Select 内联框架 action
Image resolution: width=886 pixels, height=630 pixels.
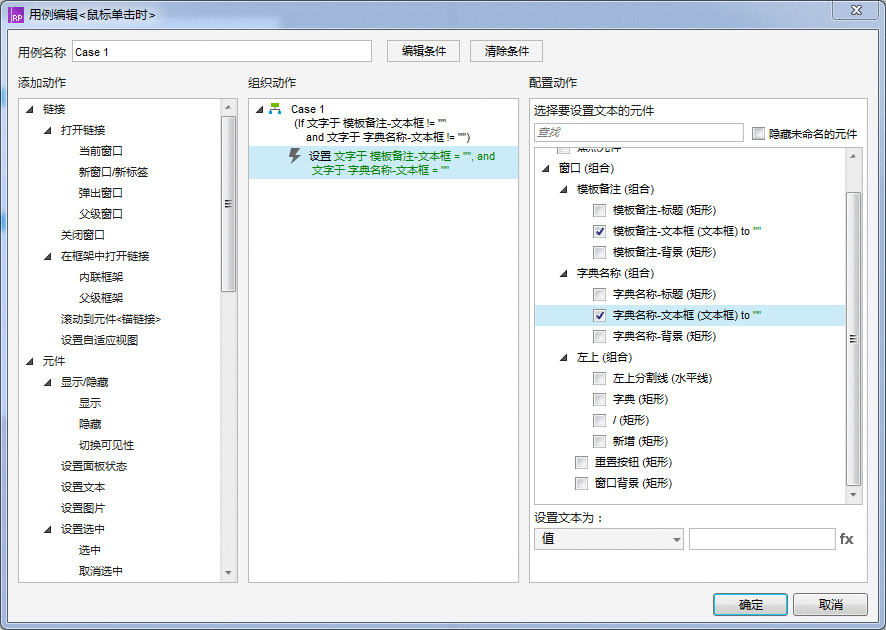[101, 277]
